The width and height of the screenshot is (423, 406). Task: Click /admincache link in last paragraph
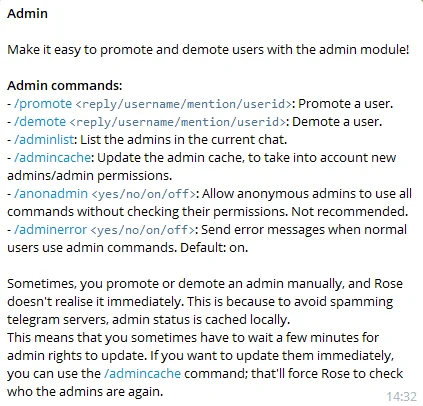tap(142, 374)
